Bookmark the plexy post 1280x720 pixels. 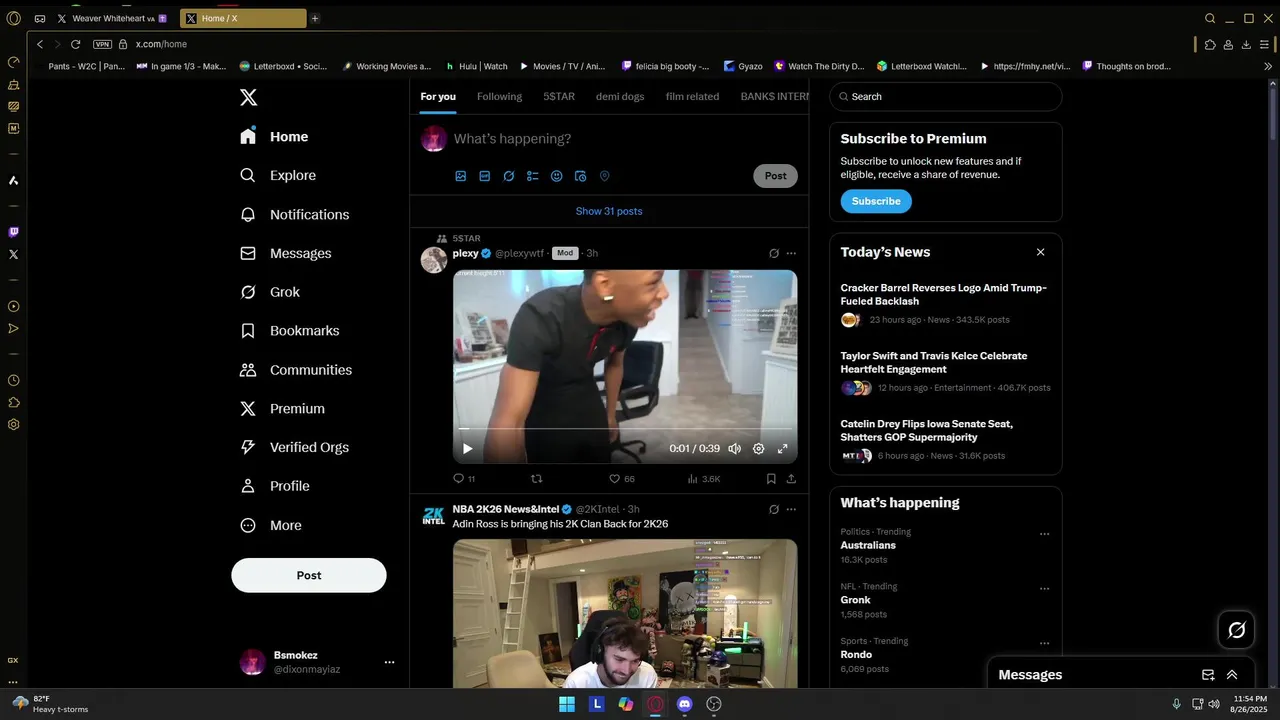tap(771, 479)
